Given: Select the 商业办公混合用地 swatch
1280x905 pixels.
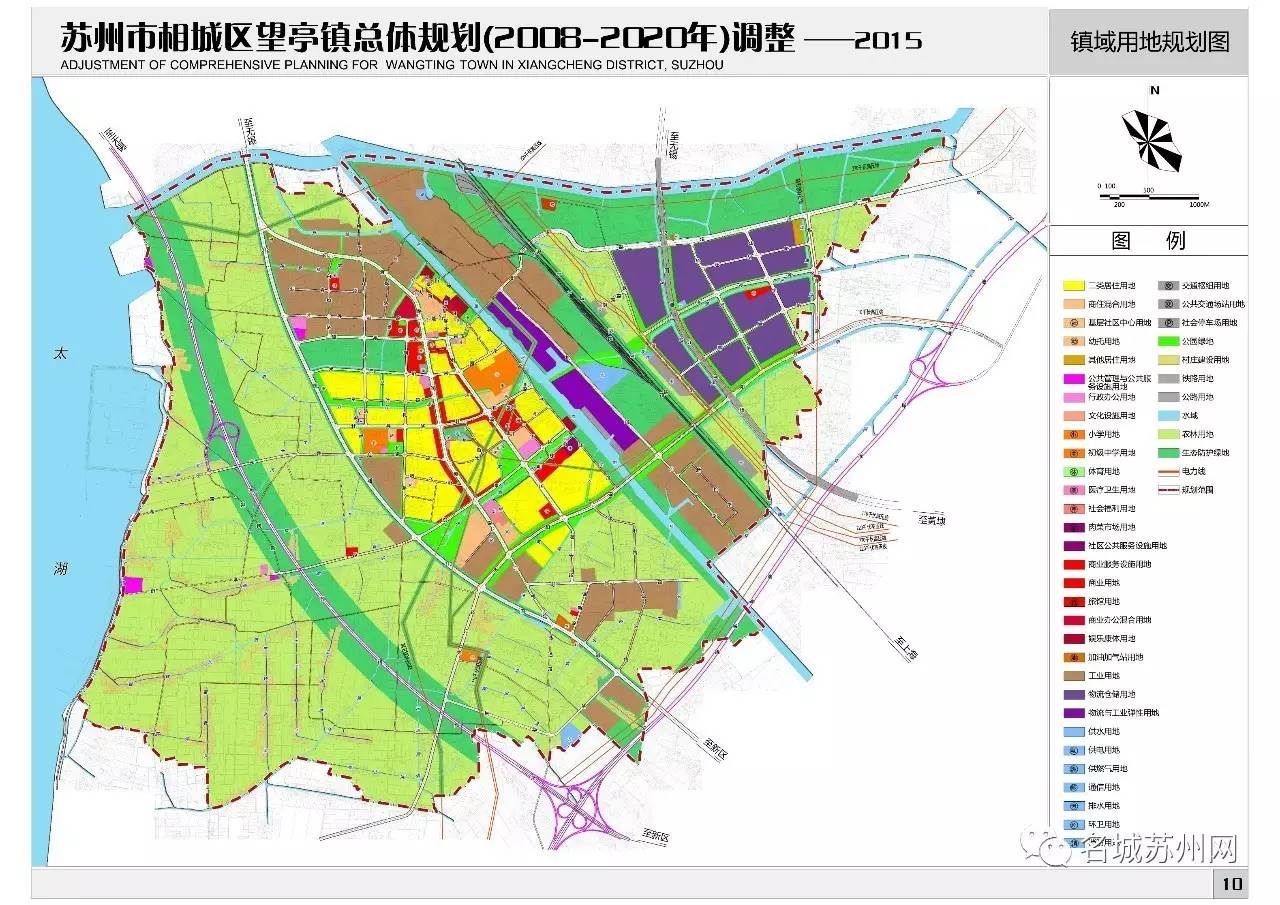Looking at the screenshot, I should tap(1072, 619).
